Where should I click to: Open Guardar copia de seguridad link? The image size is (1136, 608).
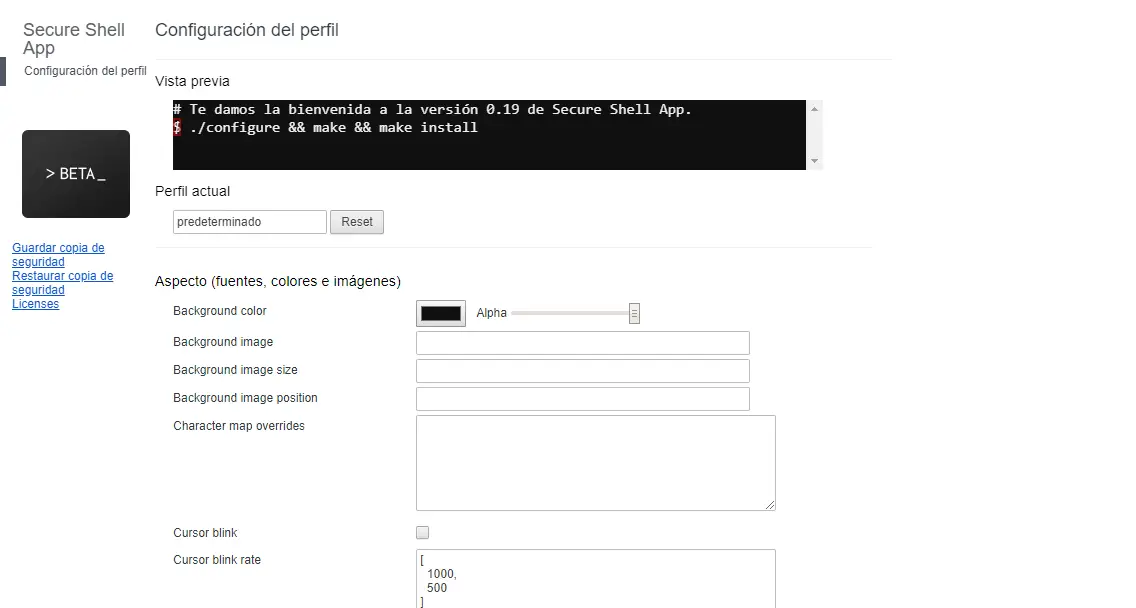click(x=58, y=254)
